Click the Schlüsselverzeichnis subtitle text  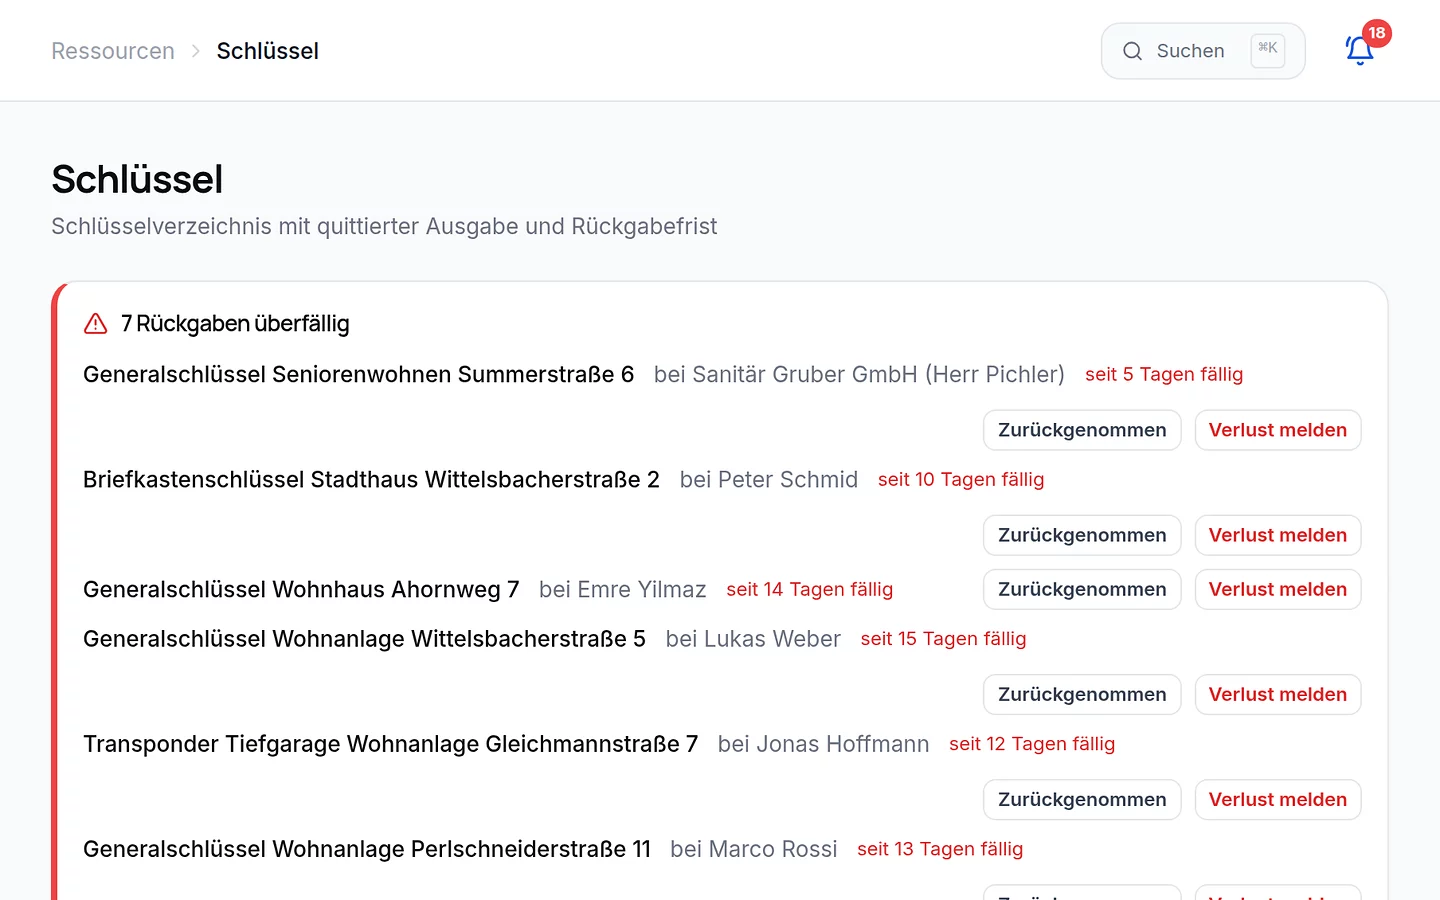coord(384,226)
